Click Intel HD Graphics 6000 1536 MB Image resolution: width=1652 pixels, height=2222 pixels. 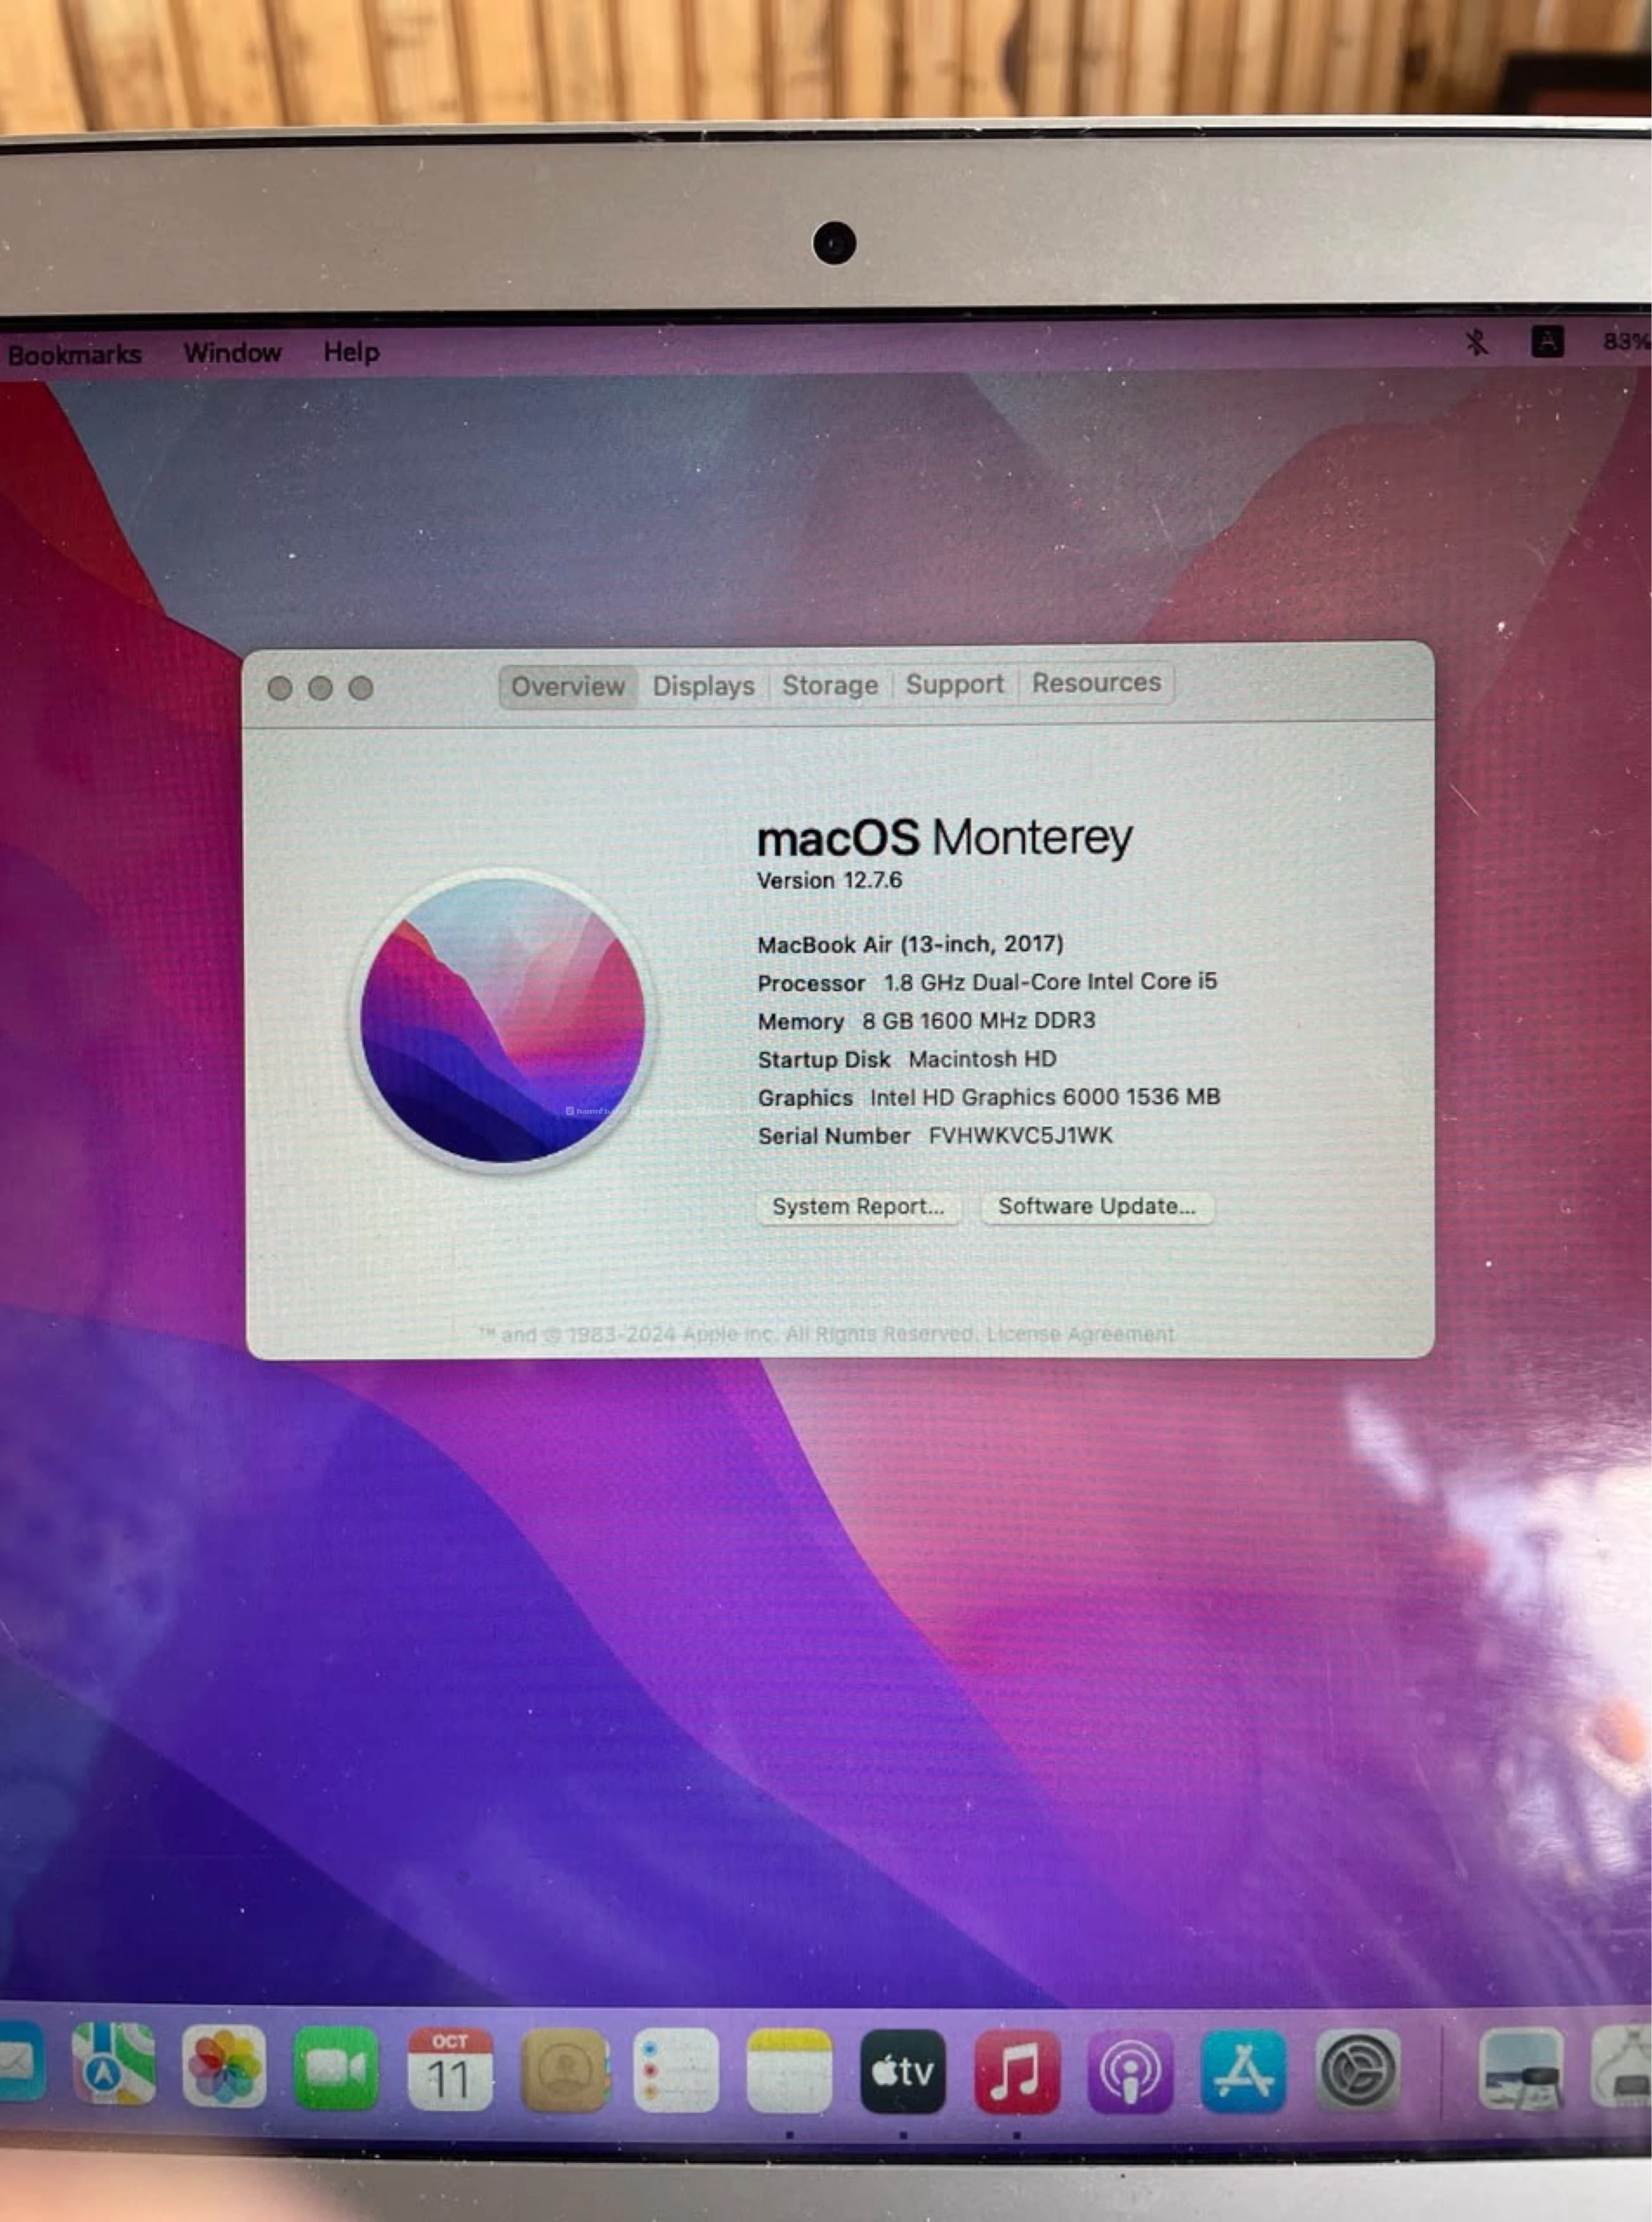point(1045,1097)
